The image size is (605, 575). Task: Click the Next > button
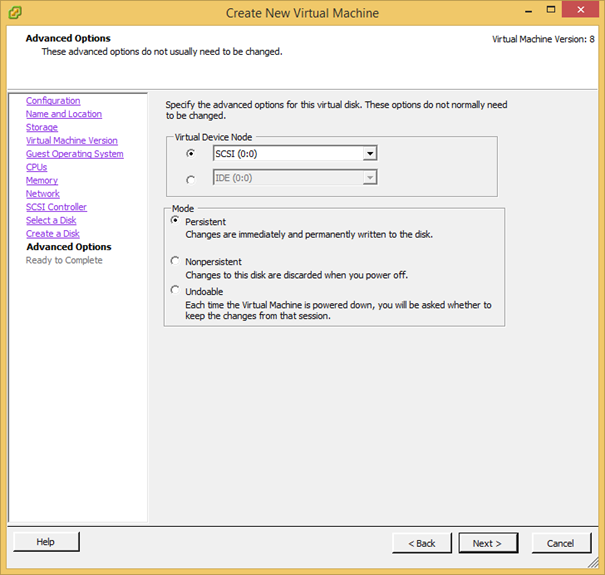click(x=488, y=543)
